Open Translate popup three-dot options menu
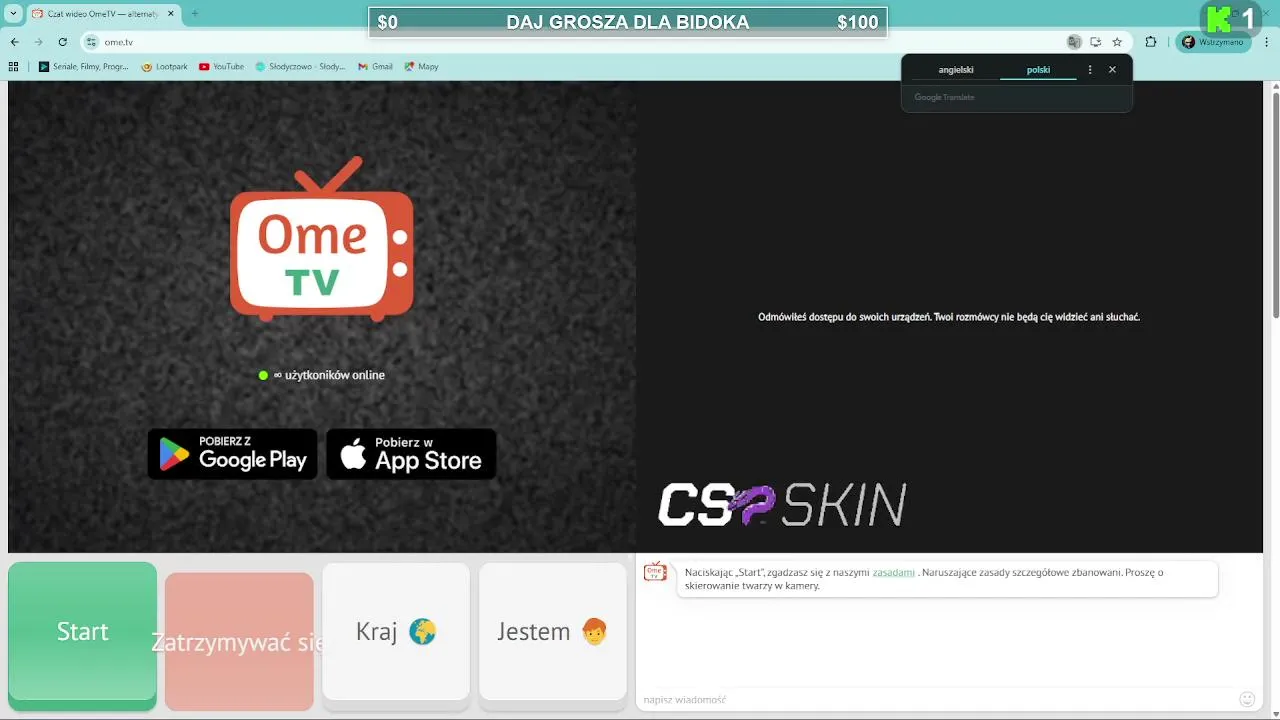 coord(1090,70)
